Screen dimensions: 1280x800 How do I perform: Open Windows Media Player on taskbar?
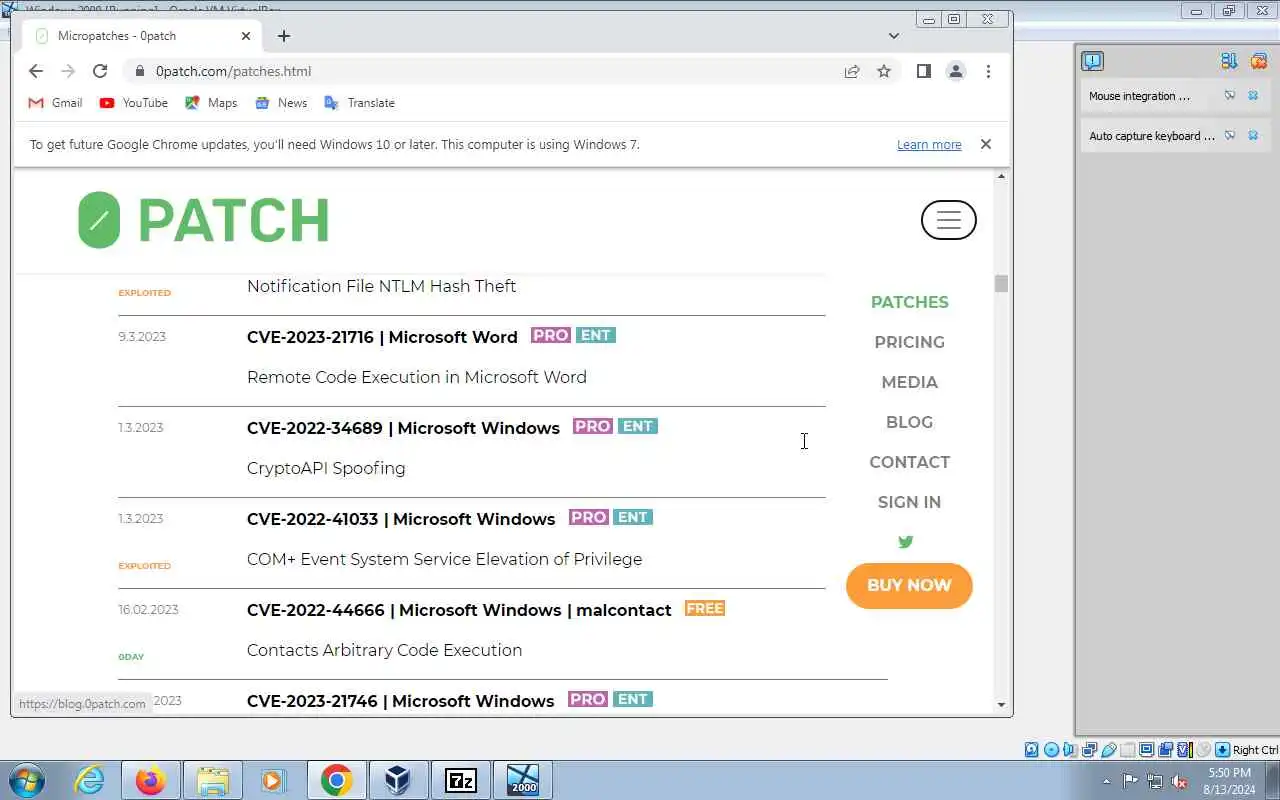(274, 780)
